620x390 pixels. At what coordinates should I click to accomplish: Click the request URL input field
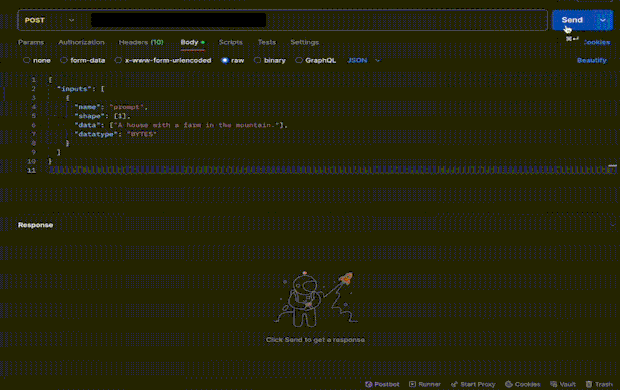click(316, 20)
